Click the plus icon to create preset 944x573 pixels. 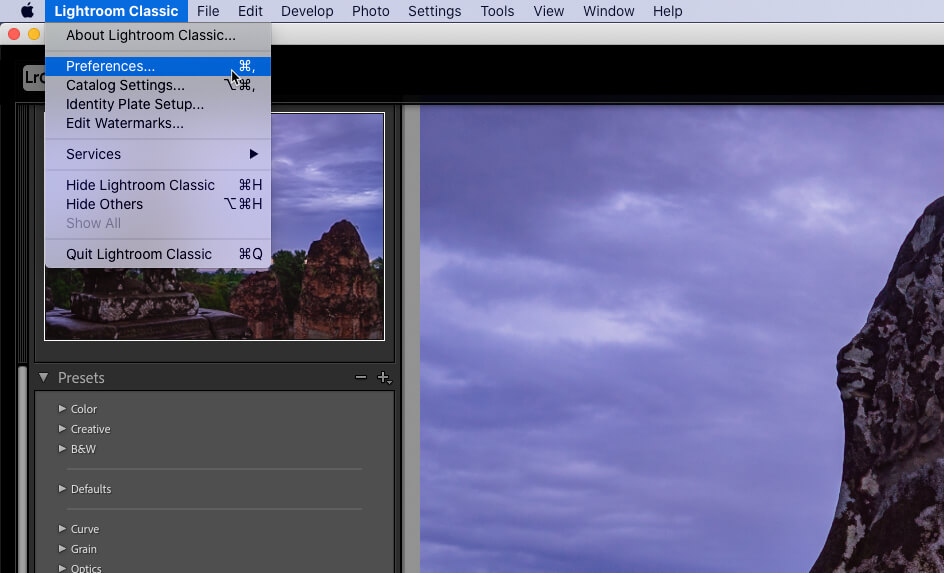coord(383,378)
